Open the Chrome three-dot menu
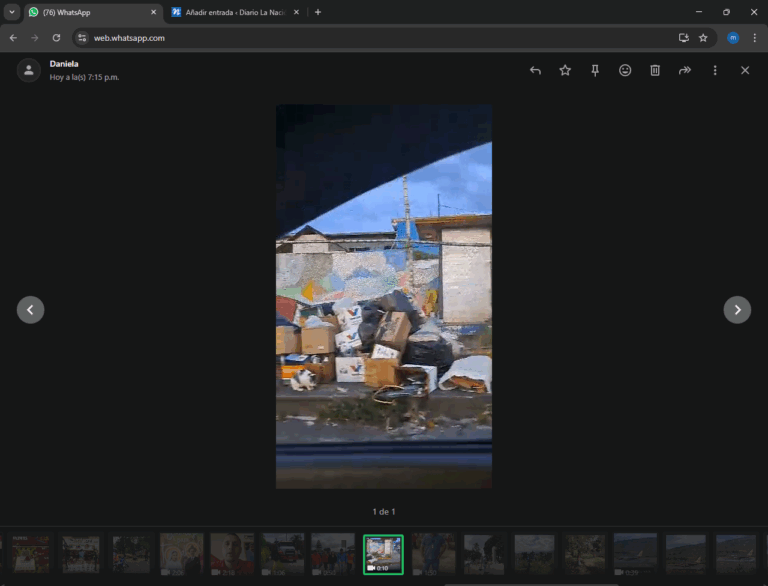The width and height of the screenshot is (768, 586). pos(754,38)
